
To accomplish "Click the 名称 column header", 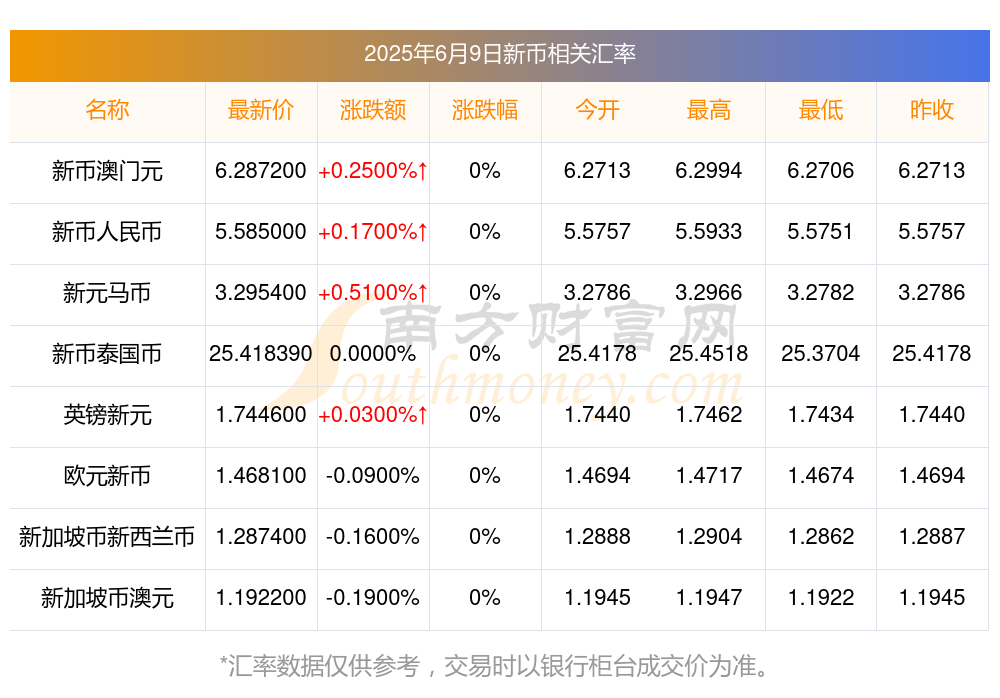I will (107, 110).
